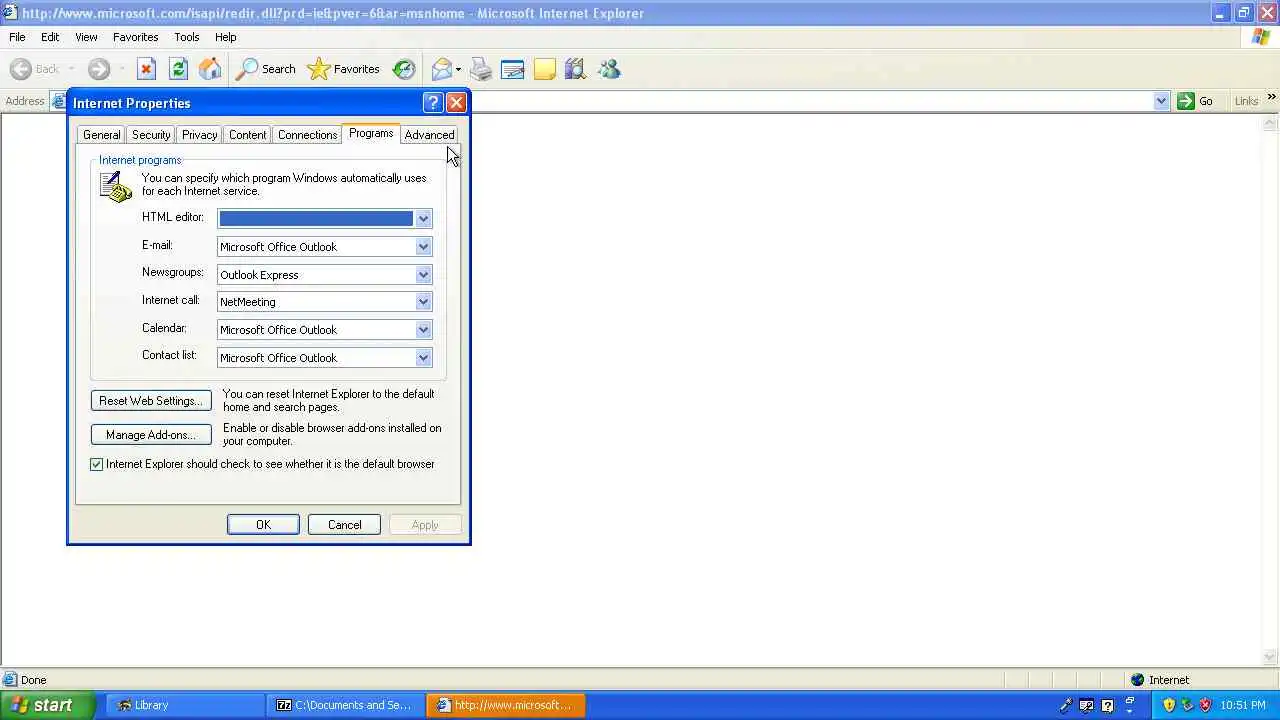Click the Manage Add-ons button
The height and width of the screenshot is (720, 1280).
click(x=151, y=435)
